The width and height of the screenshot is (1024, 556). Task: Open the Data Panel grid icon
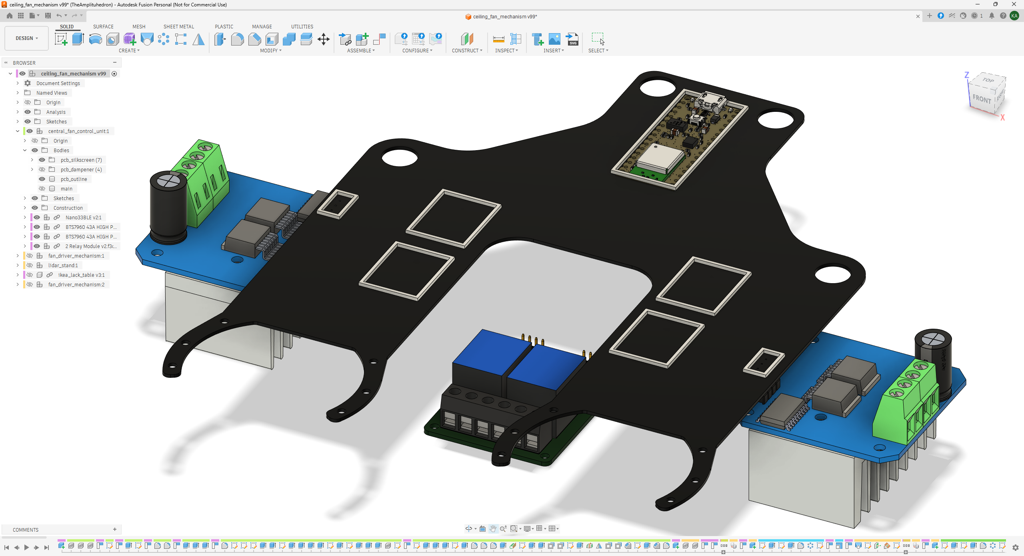click(x=21, y=16)
